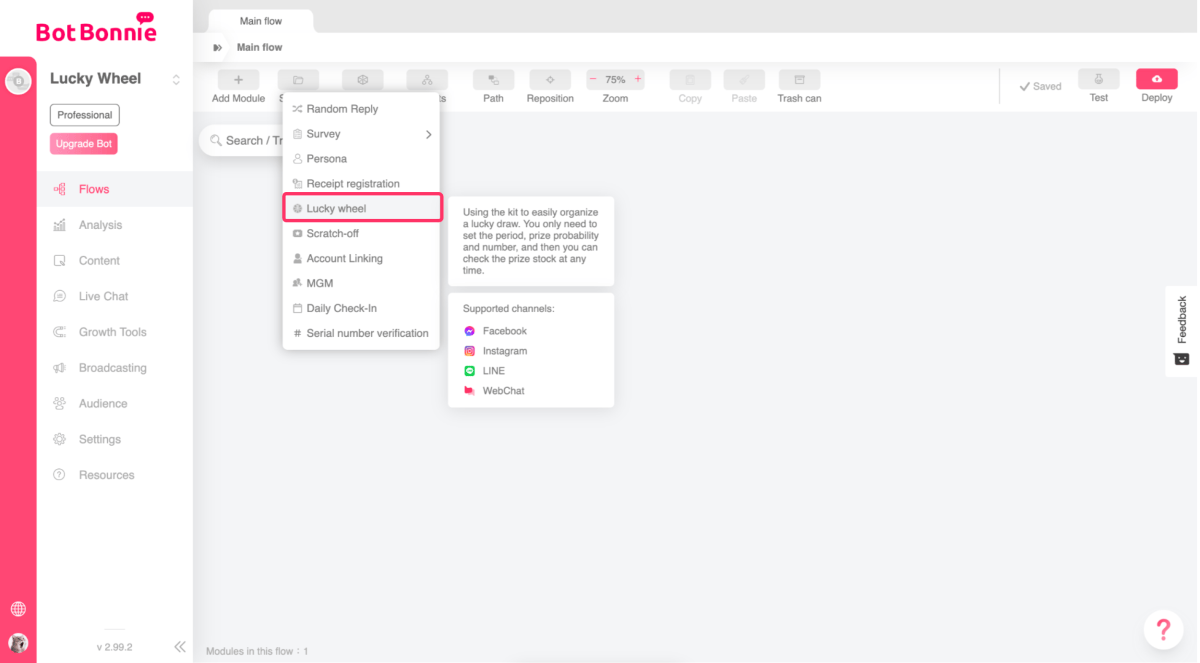Click the Add Module plus icon

click(x=238, y=80)
